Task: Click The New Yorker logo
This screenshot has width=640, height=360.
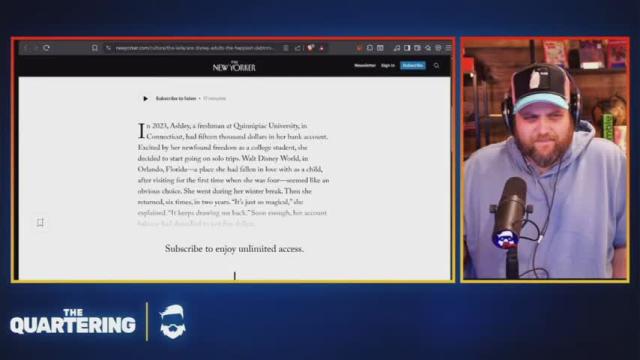Action: [234, 66]
